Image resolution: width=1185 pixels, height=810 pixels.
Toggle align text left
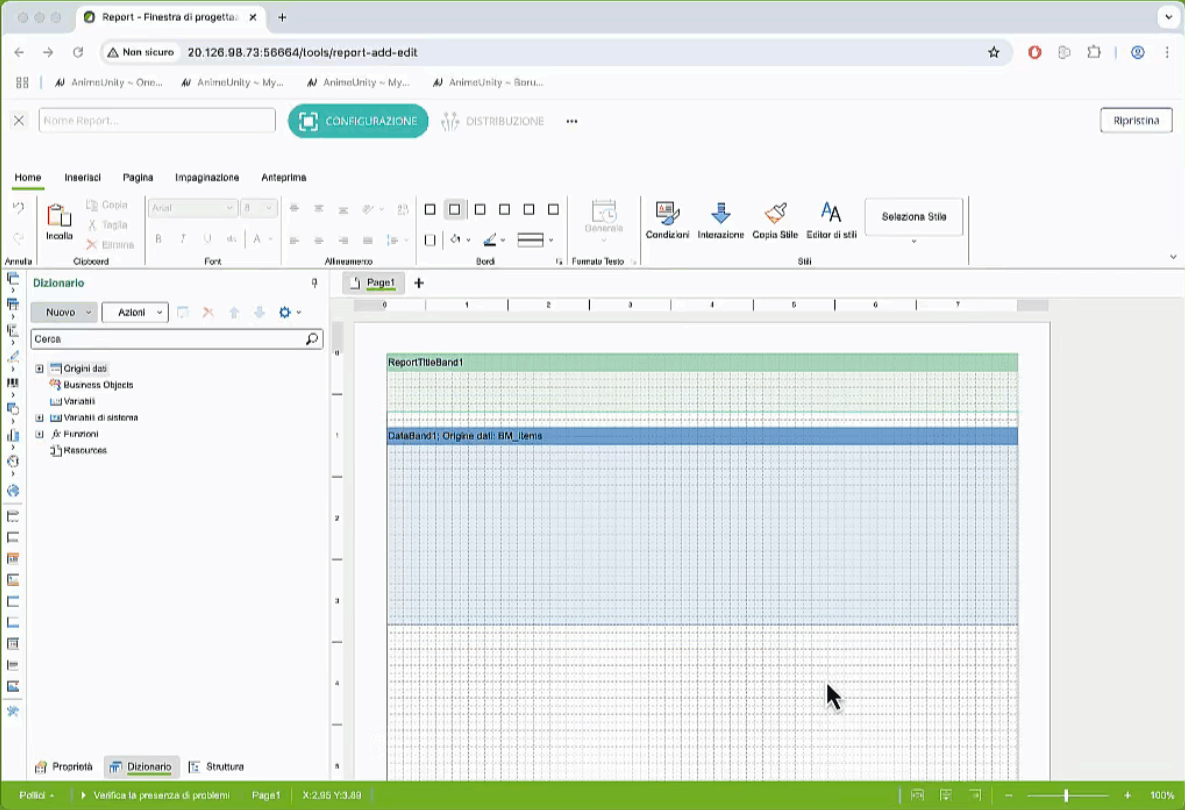tap(295, 240)
